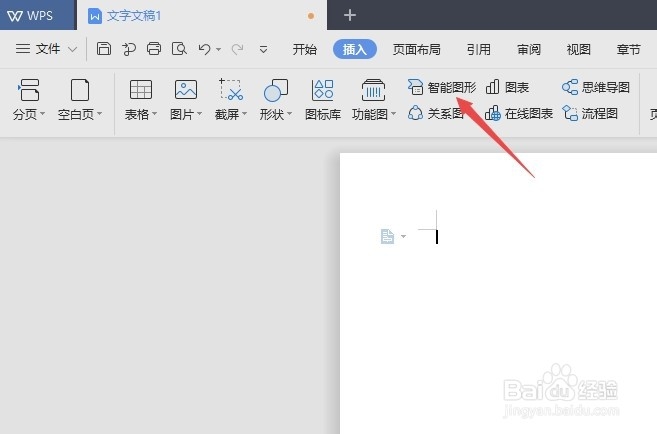Insert a 关系图 relationship diagram

point(435,114)
